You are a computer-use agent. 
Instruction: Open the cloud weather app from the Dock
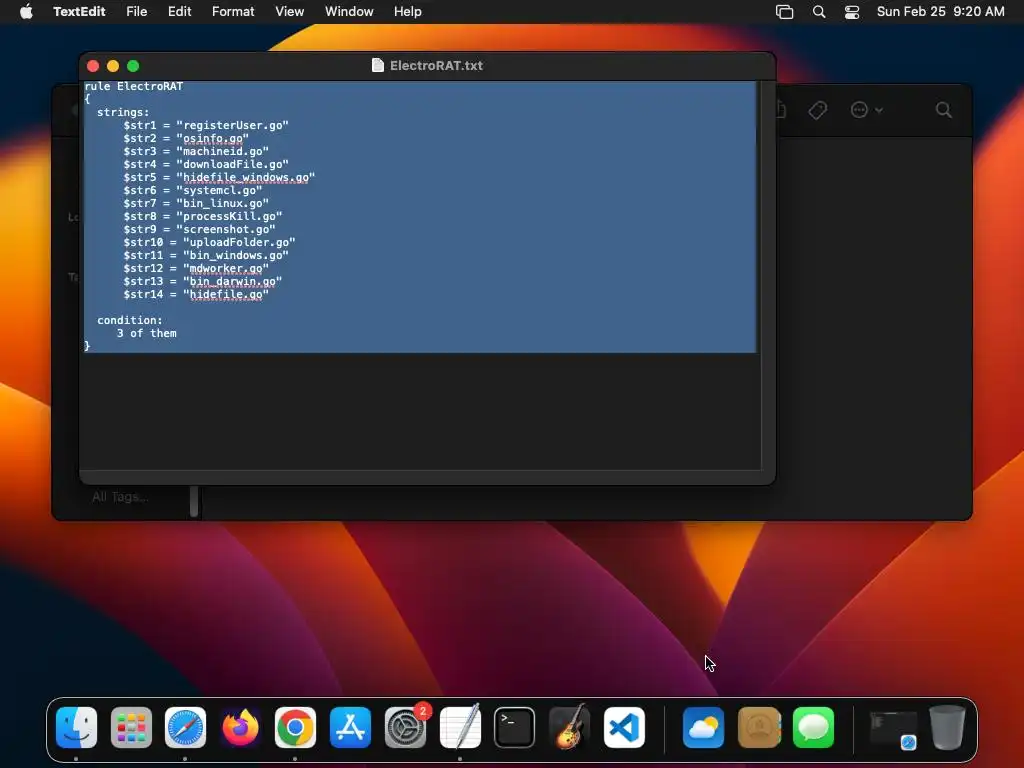(703, 727)
